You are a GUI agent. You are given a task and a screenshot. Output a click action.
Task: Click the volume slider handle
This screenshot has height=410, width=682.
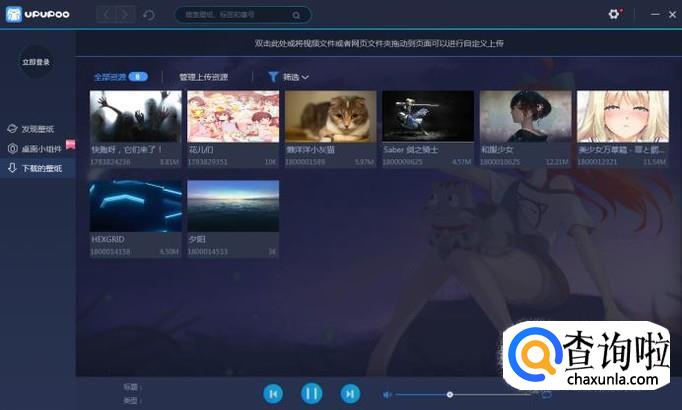click(x=450, y=395)
